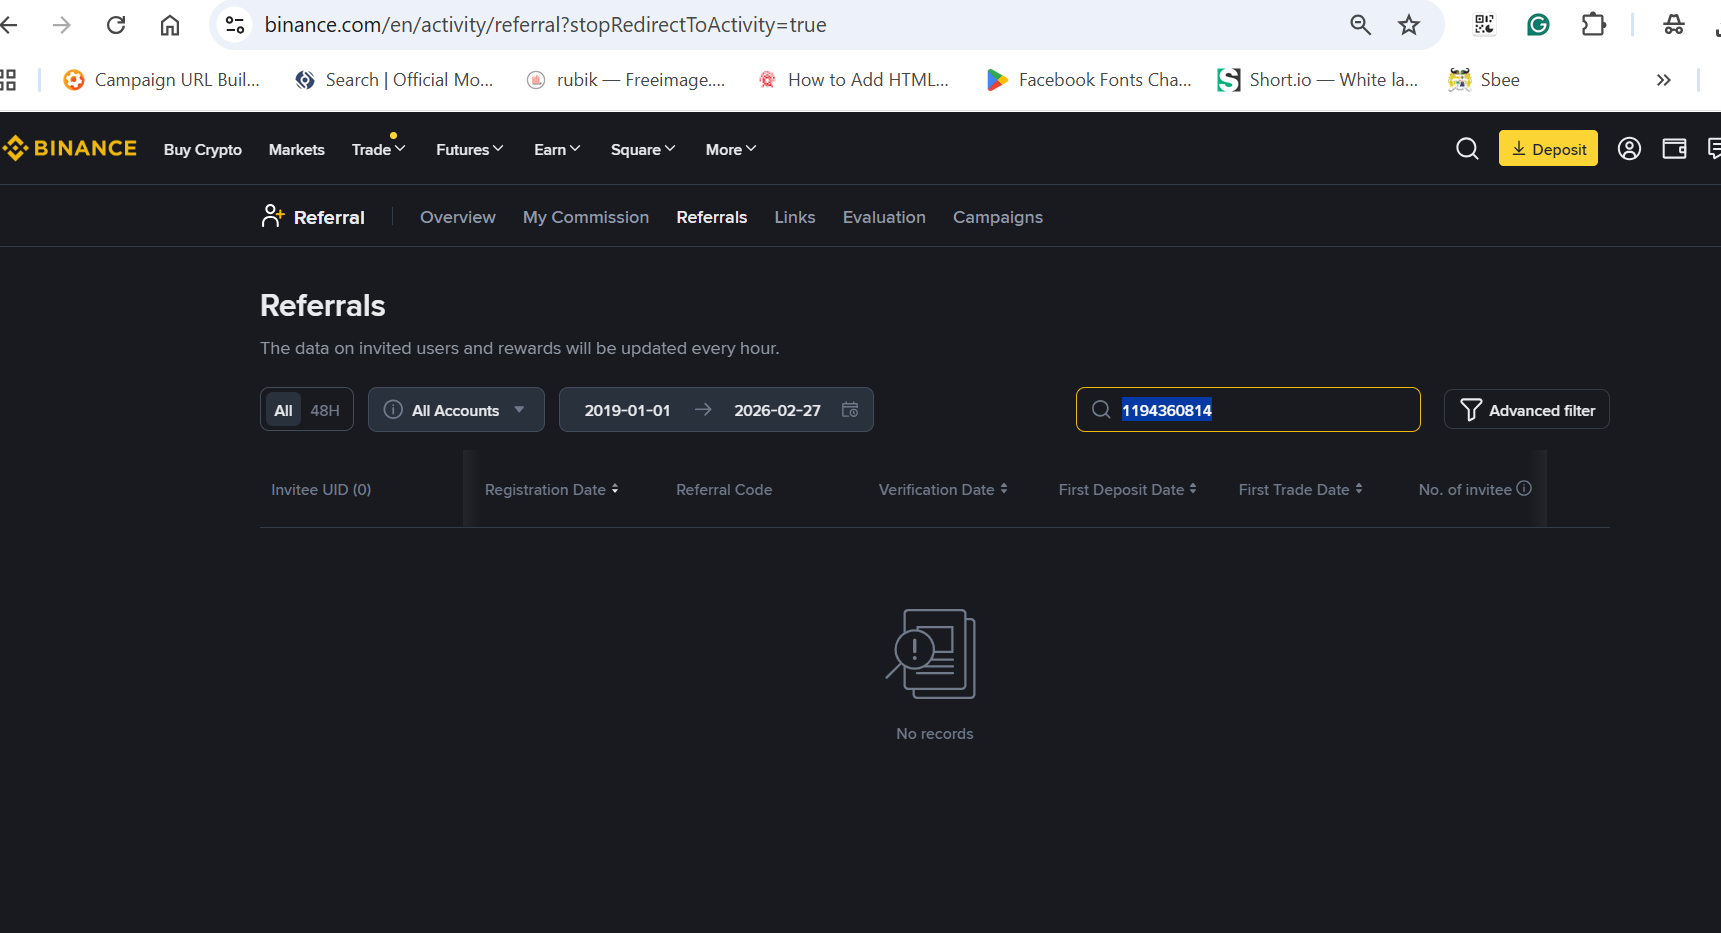Screen dimensions: 1721x933
Task: Open Search Official Mo... bookmark
Action: (x=394, y=80)
